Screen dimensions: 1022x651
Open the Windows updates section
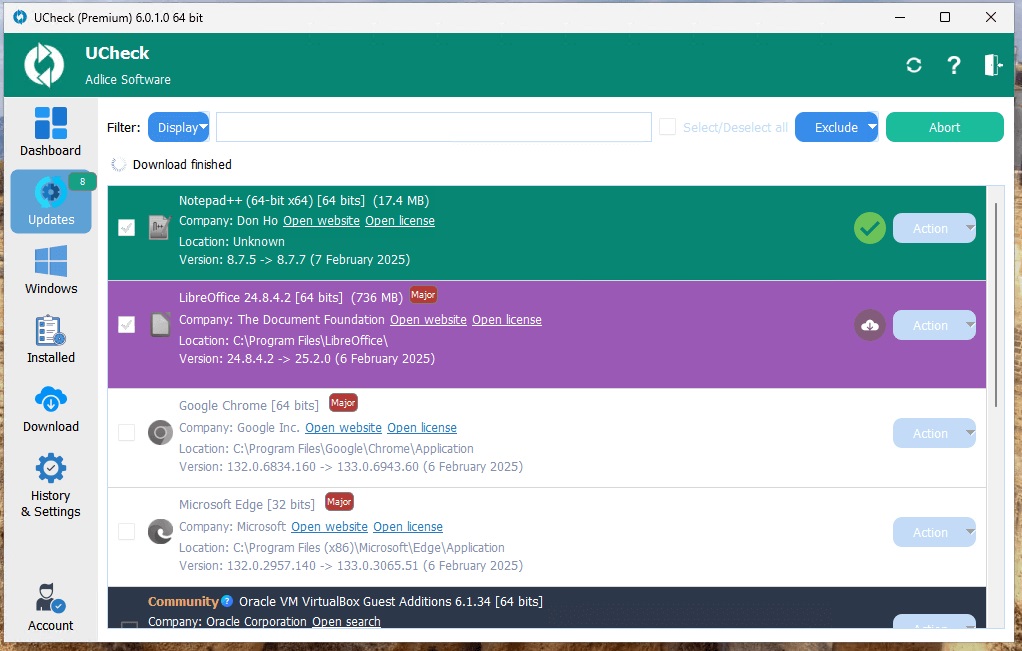pyautogui.click(x=50, y=270)
